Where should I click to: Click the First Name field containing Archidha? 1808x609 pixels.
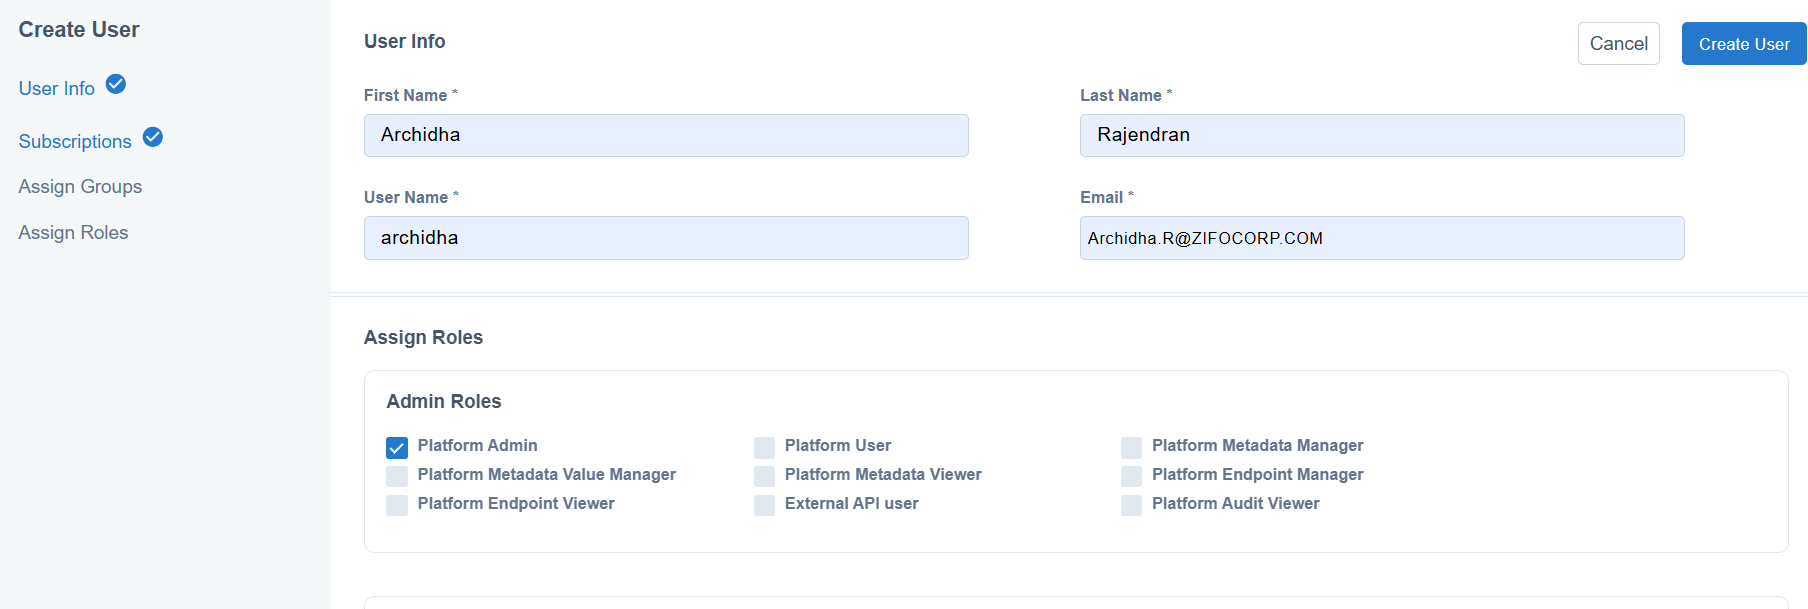[x=666, y=135]
